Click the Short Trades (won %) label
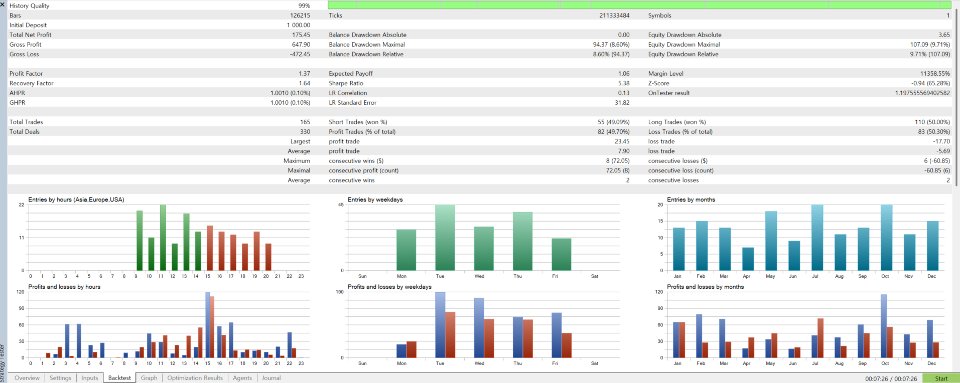The width and height of the screenshot is (960, 383). [358, 122]
